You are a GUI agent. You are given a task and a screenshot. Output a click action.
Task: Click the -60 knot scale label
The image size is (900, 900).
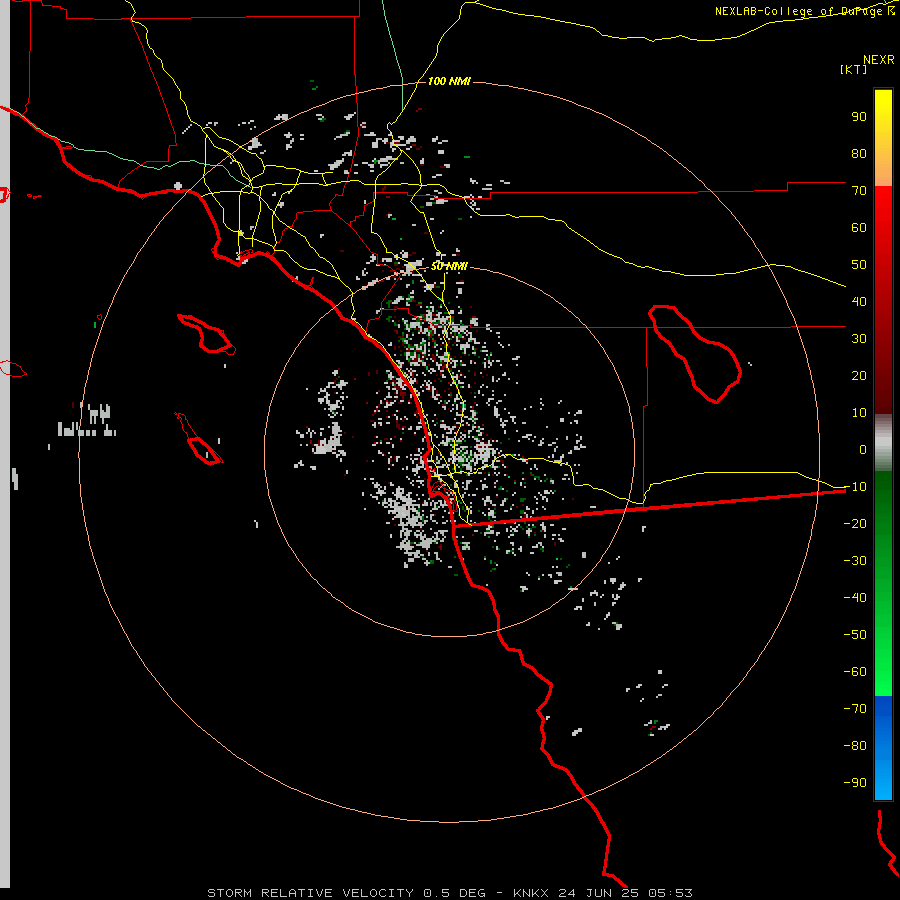(855, 672)
